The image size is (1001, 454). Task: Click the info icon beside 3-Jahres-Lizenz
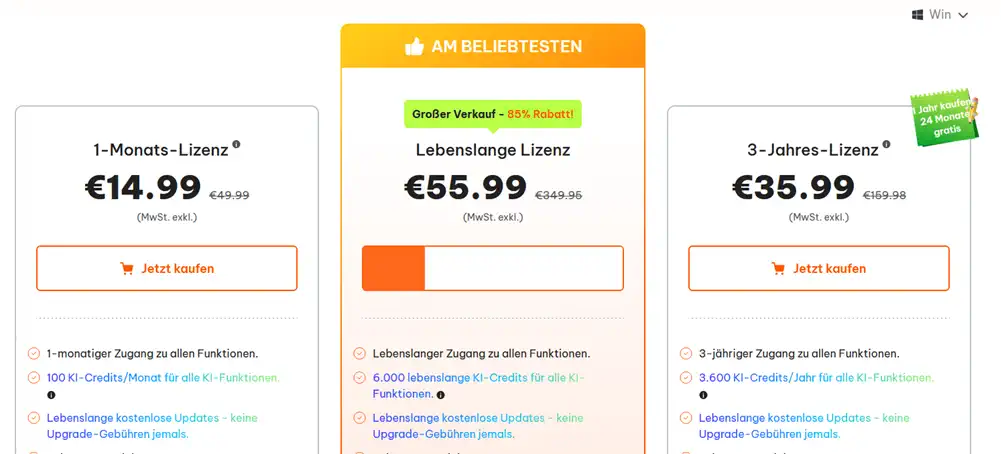coord(886,144)
